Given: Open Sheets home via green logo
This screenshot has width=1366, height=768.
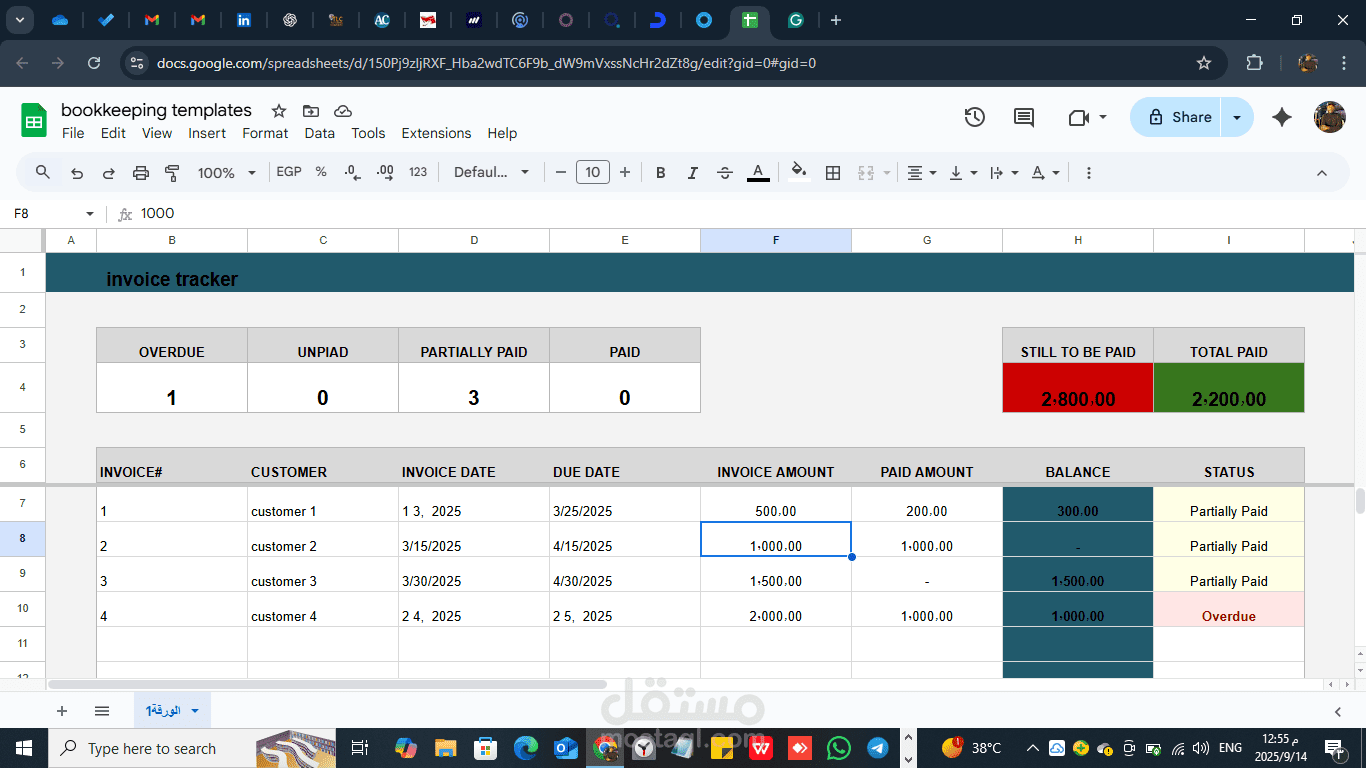Looking at the screenshot, I should coord(34,121).
